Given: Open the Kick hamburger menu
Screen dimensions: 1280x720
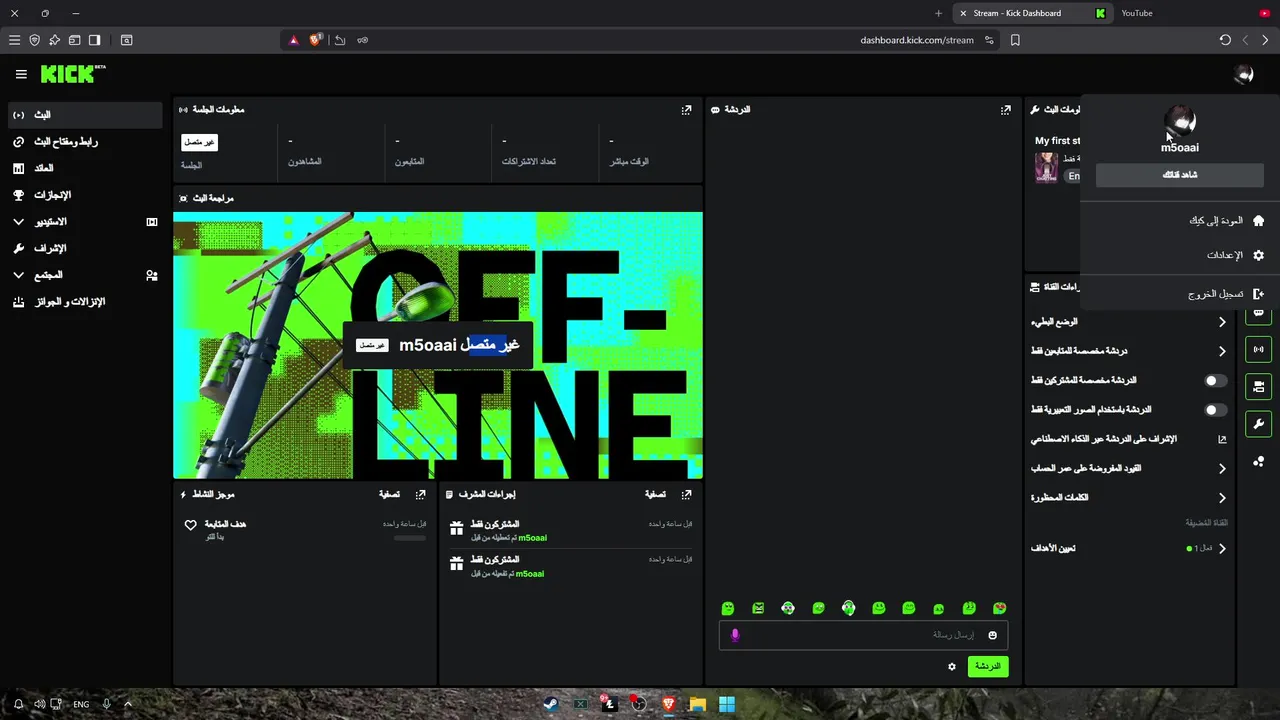Looking at the screenshot, I should click(21, 74).
